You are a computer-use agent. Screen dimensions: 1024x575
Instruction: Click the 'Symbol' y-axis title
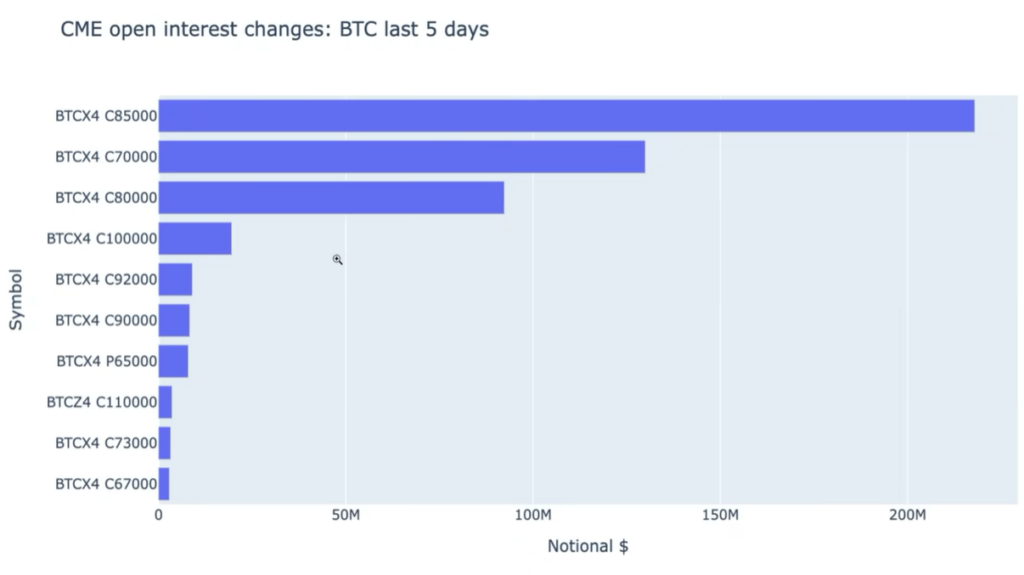point(16,299)
